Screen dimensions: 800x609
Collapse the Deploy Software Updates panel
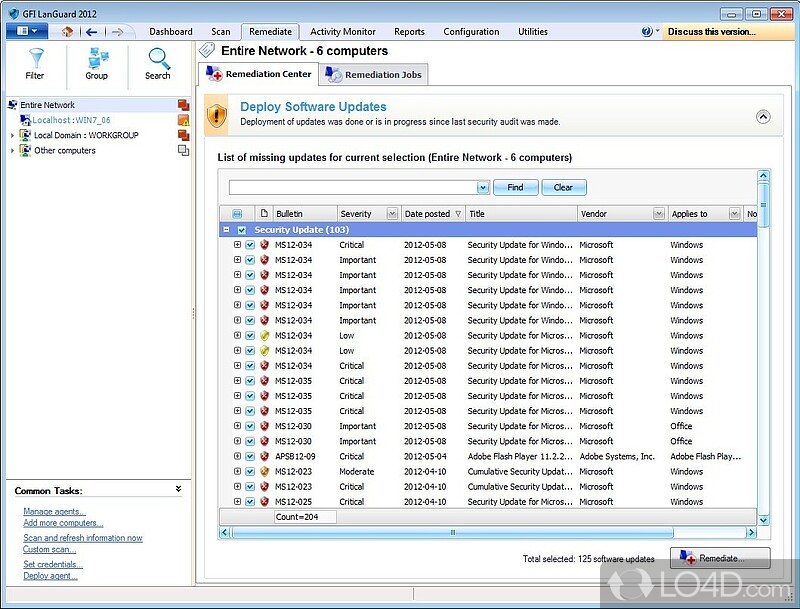763,116
